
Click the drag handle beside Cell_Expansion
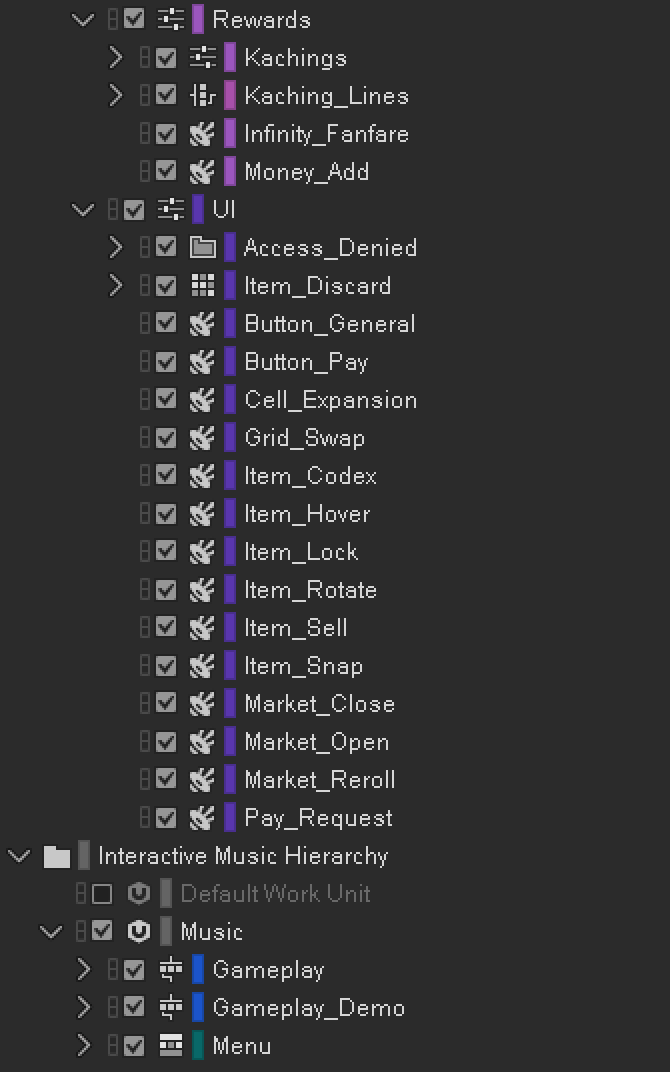click(145, 400)
